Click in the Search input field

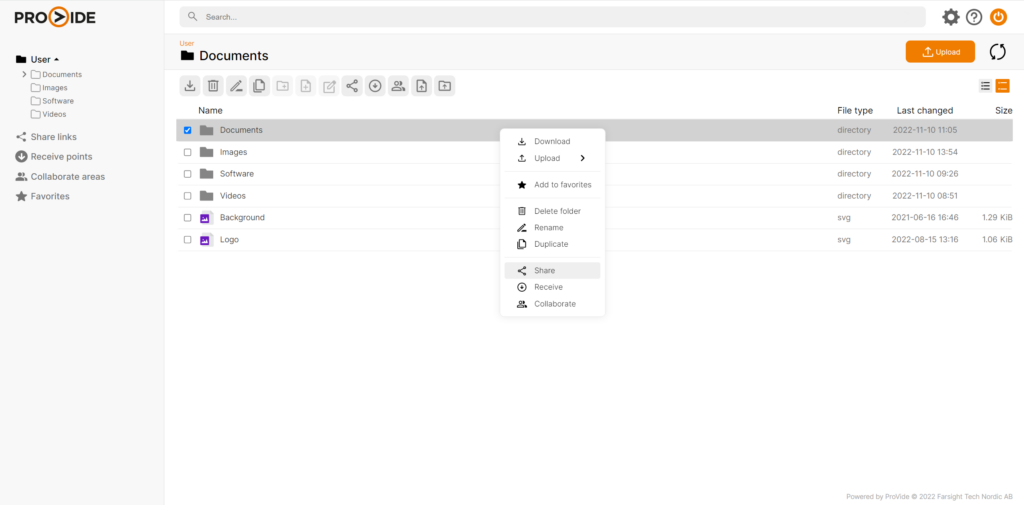(x=552, y=17)
